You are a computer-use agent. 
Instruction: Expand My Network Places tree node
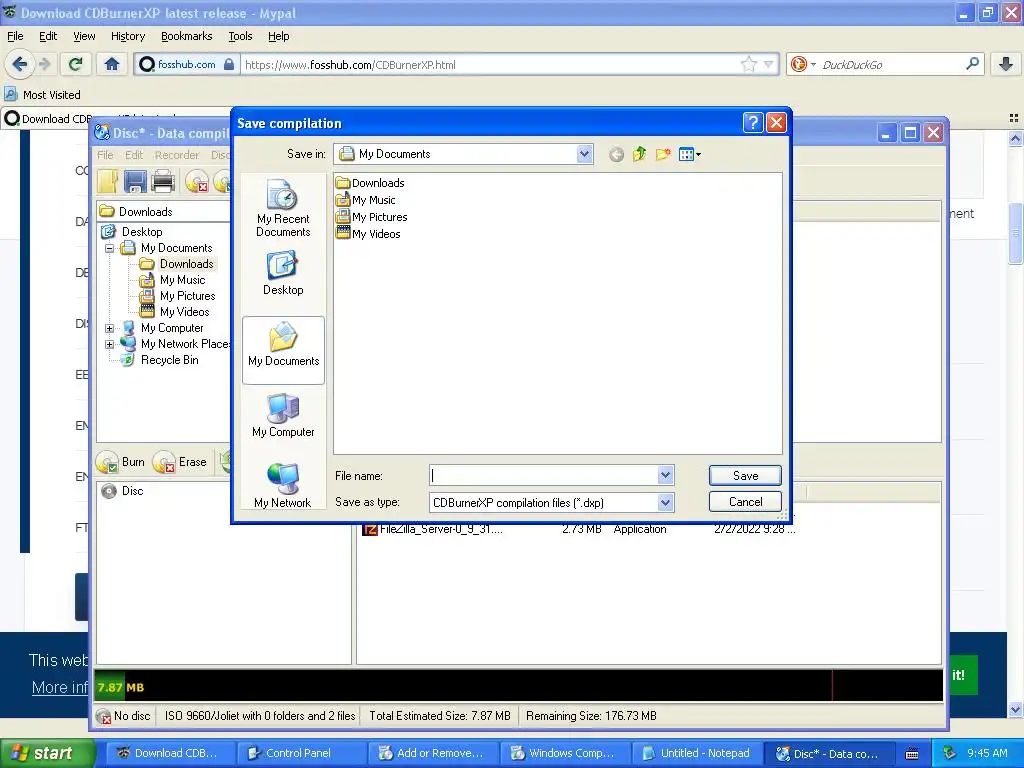pos(110,344)
